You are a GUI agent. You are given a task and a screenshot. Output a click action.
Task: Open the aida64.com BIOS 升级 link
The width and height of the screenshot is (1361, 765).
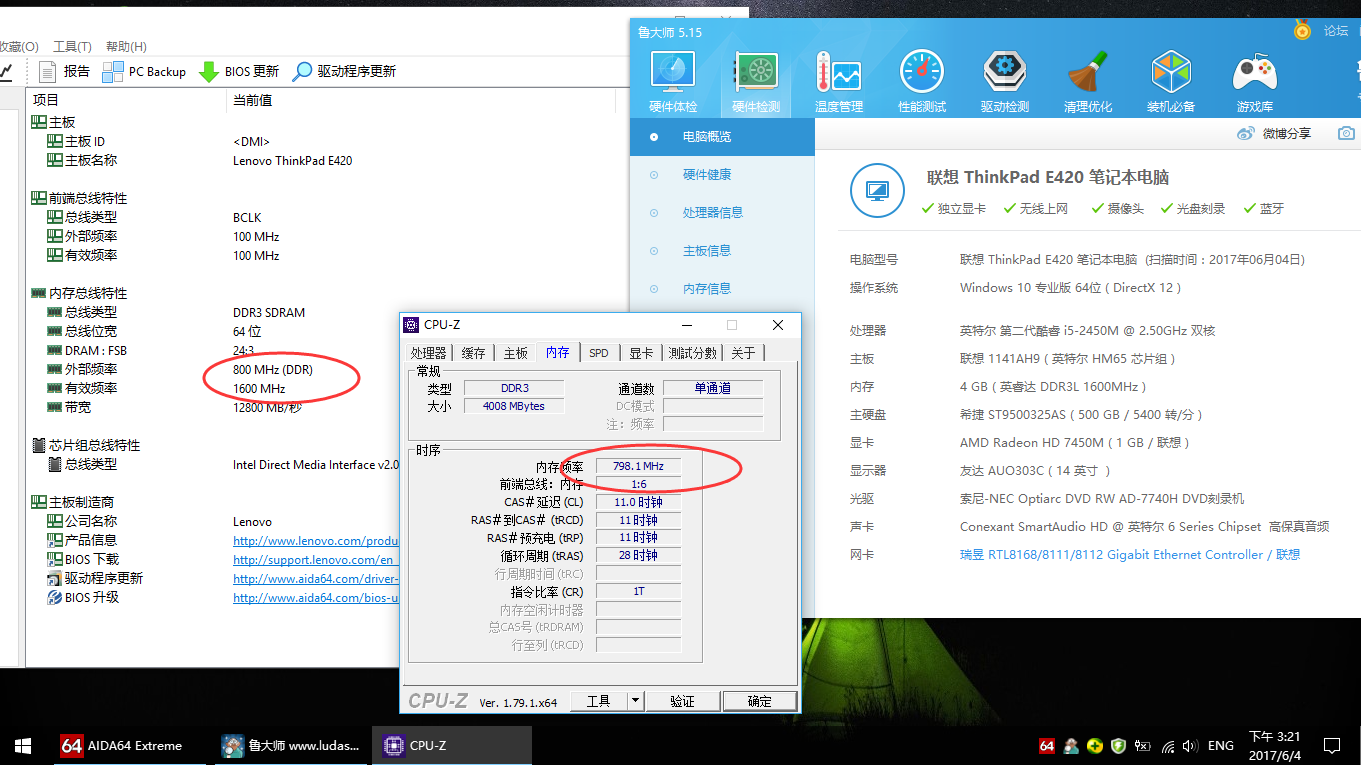(316, 598)
